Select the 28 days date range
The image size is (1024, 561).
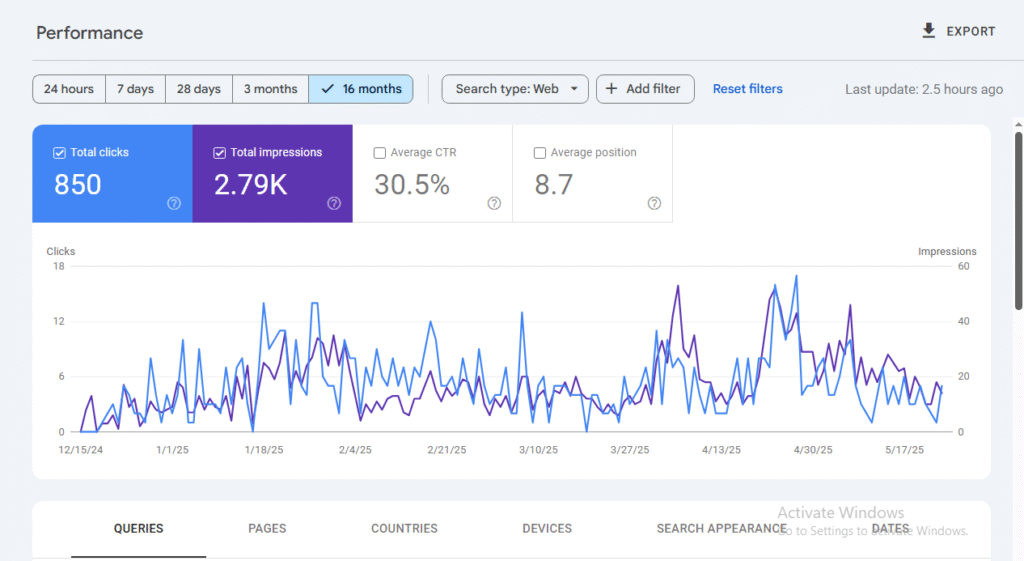199,89
